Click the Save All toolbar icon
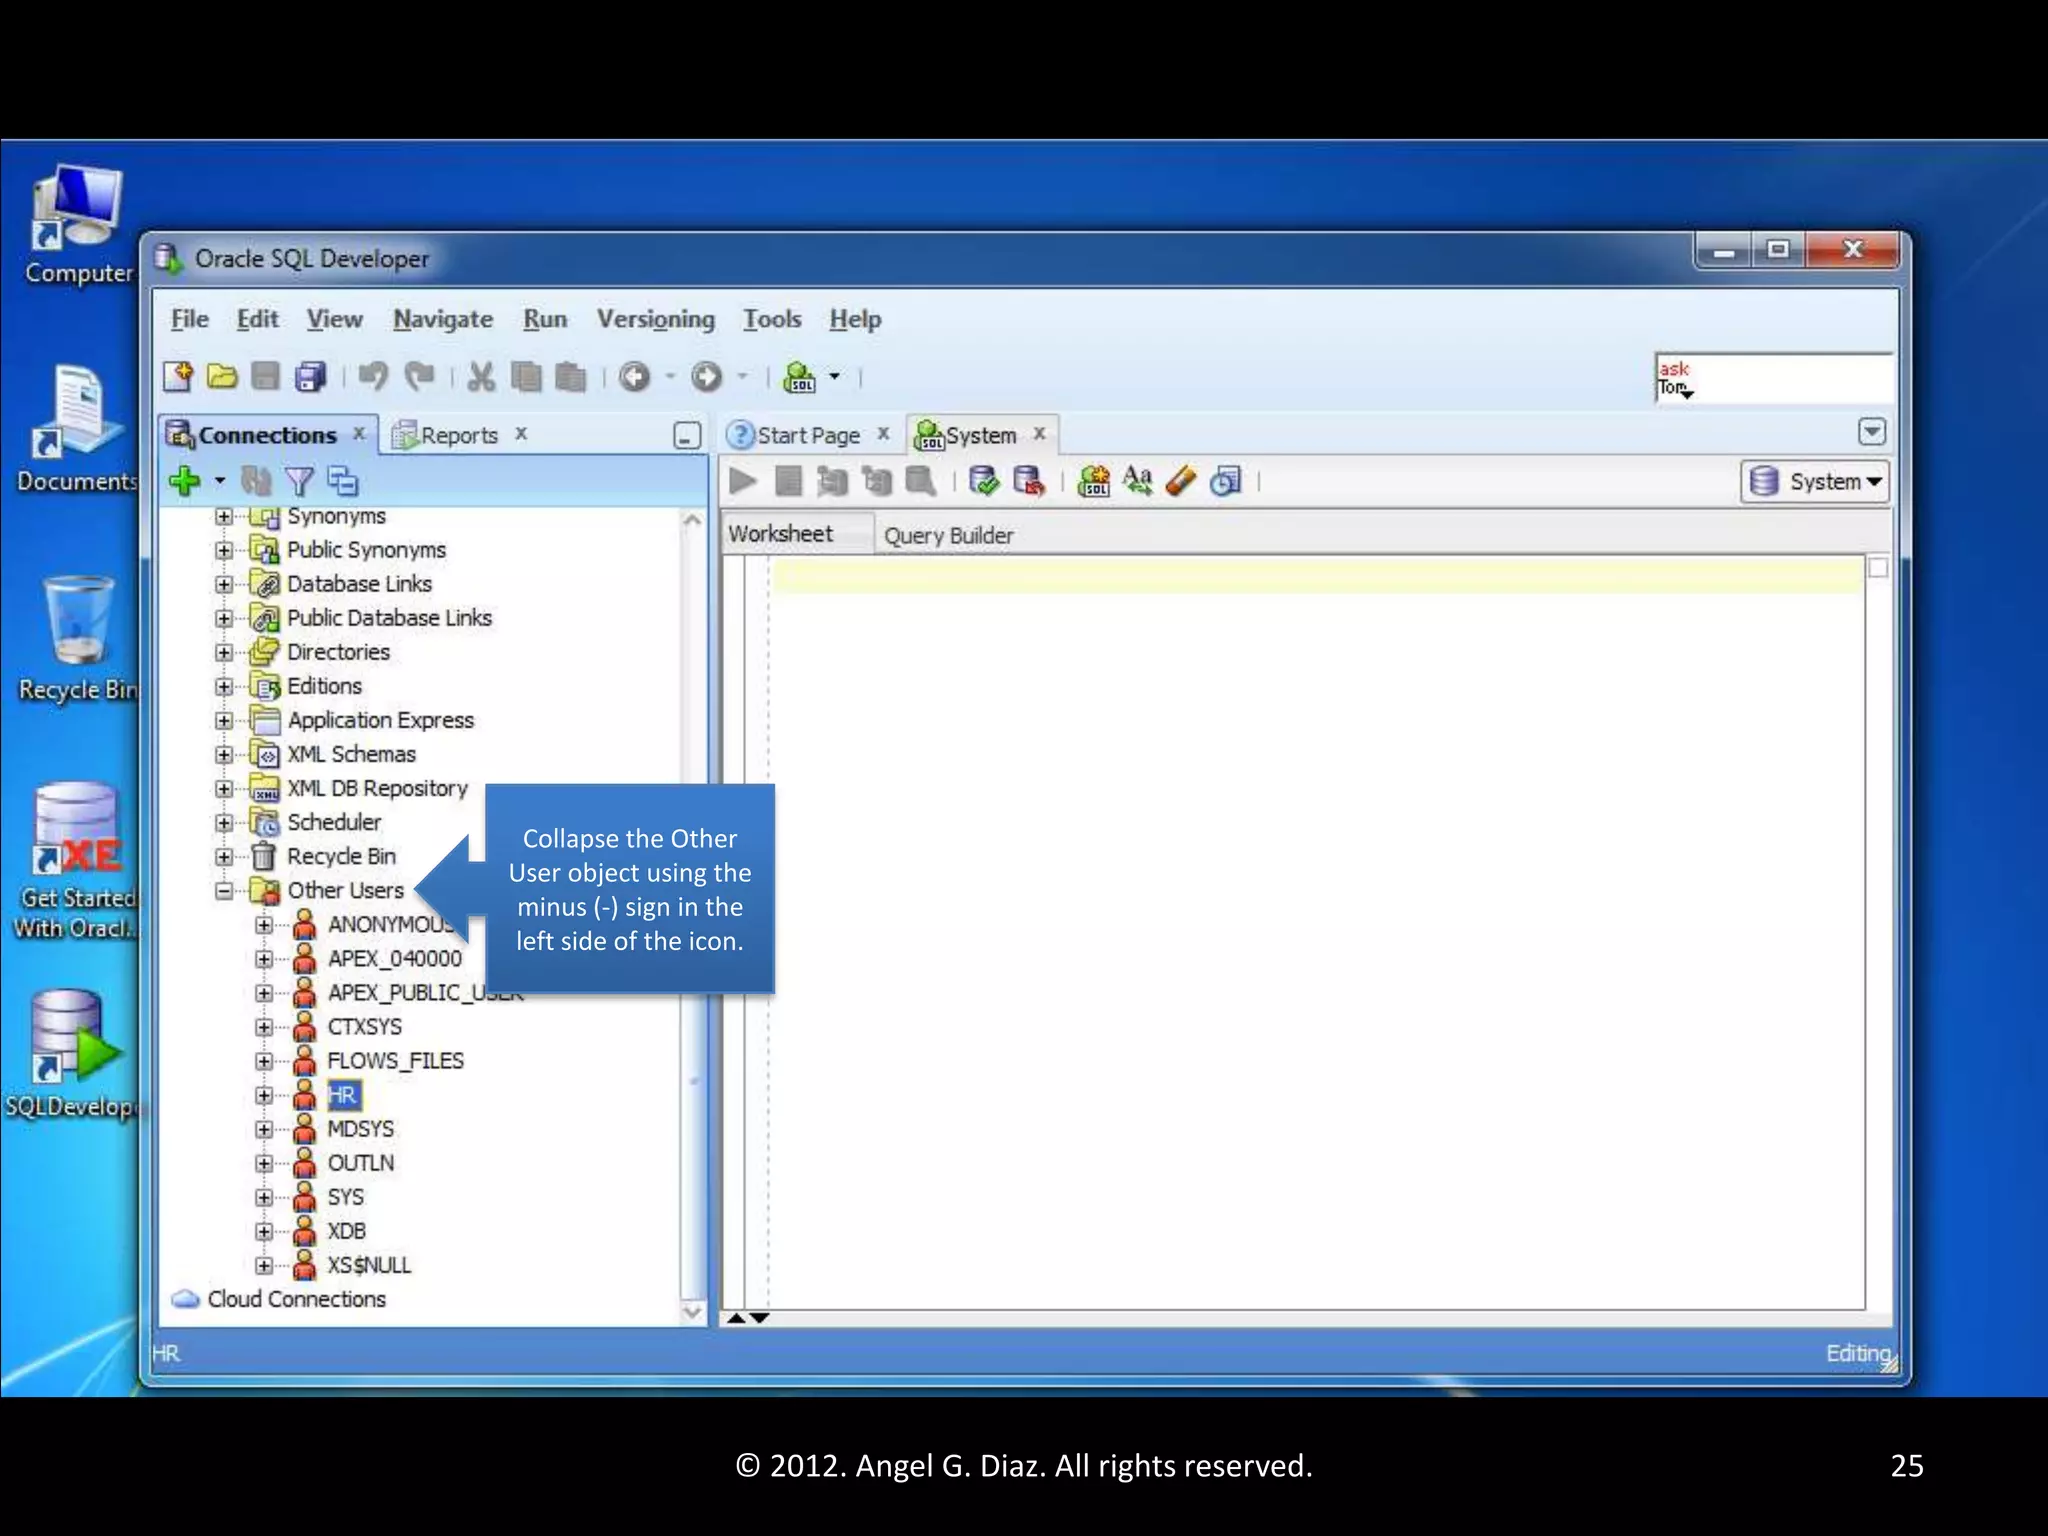Screen dimensions: 2048x1536 311,377
